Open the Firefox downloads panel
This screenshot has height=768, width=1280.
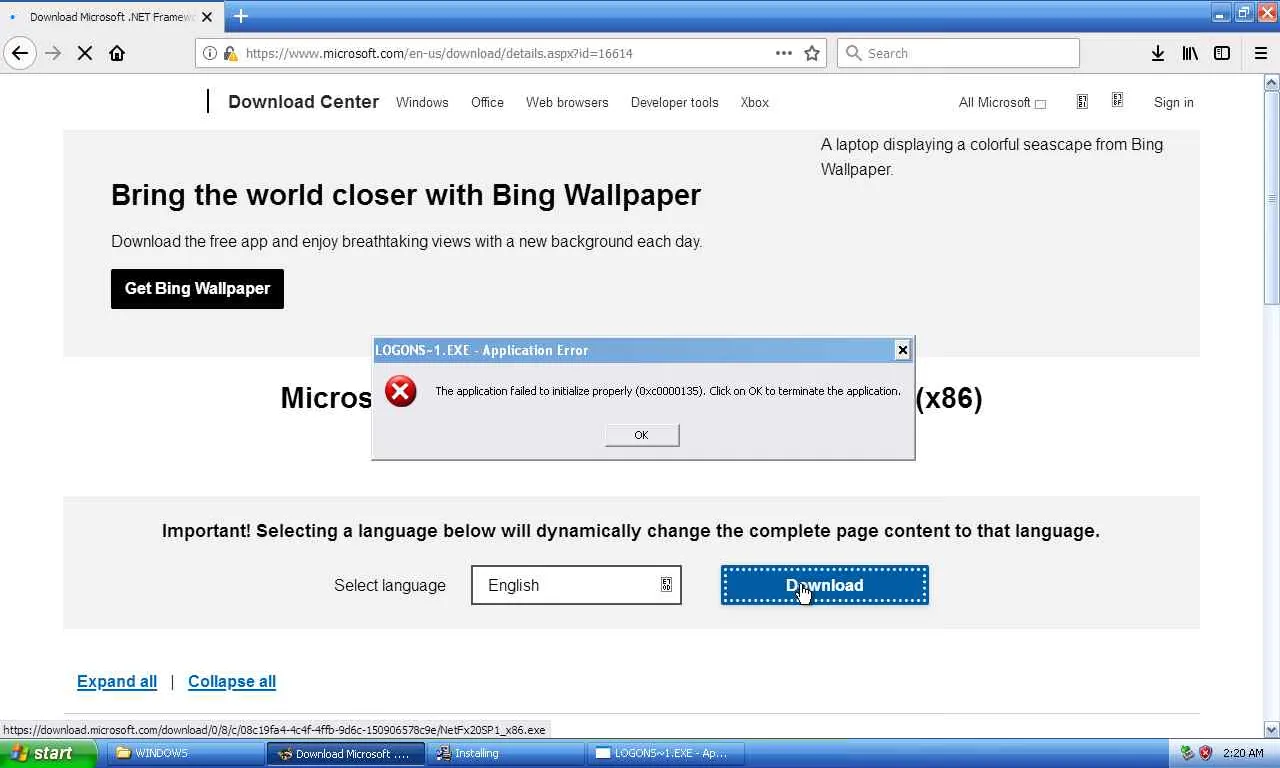pos(1157,53)
